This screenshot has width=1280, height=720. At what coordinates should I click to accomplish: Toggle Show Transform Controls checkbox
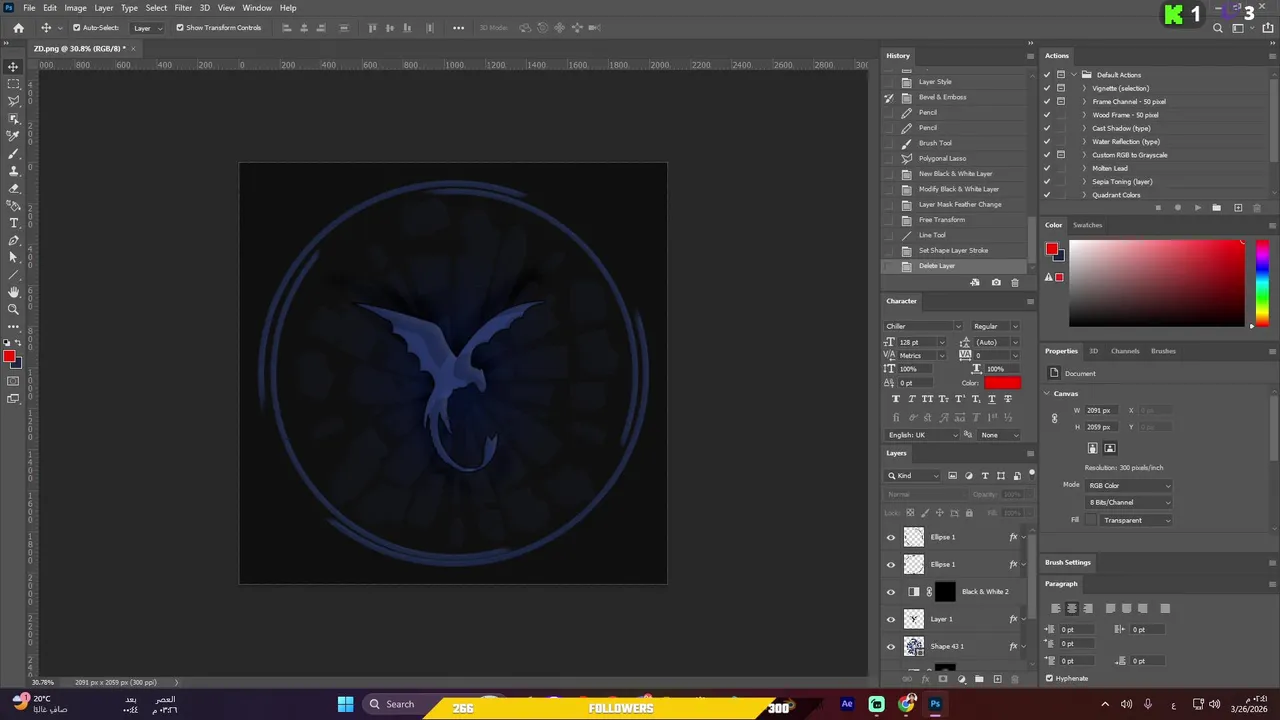(x=180, y=28)
